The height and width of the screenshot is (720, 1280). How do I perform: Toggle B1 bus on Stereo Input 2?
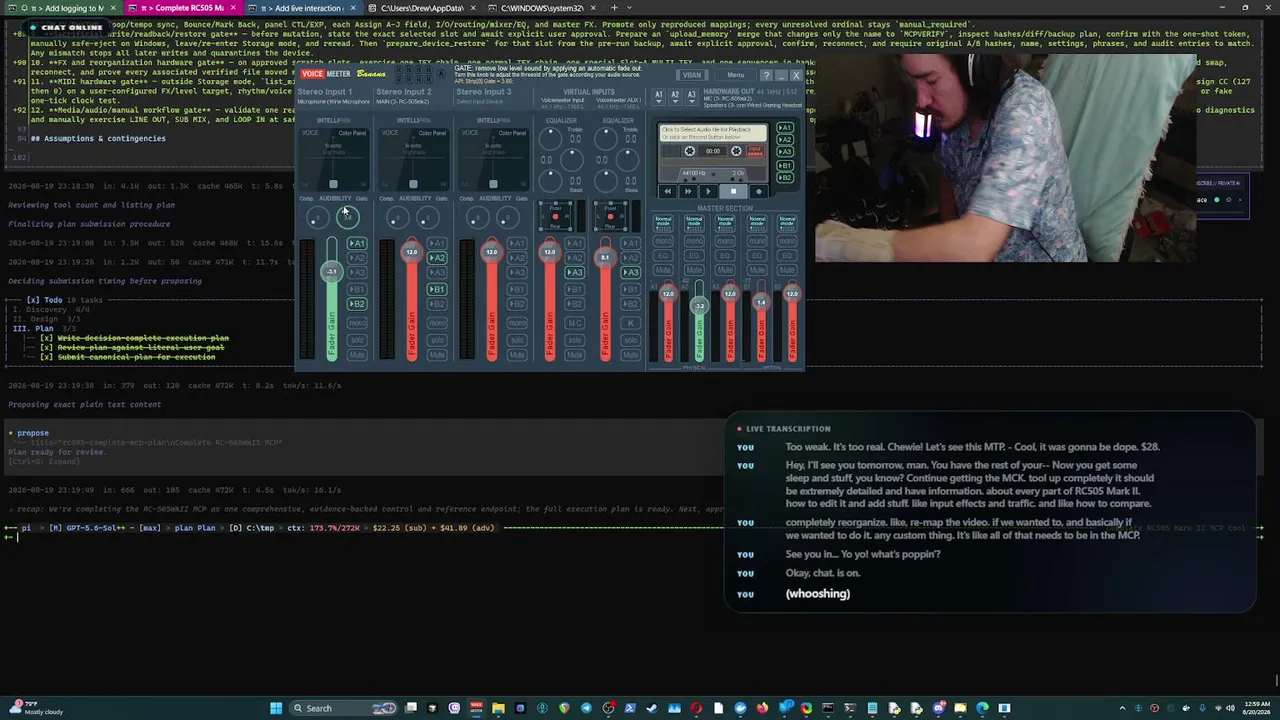tap(437, 289)
